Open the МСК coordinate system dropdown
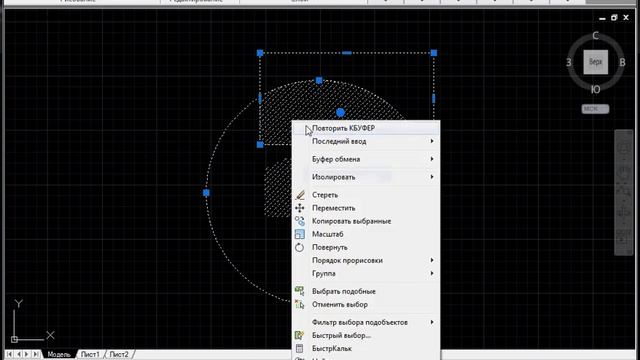 click(595, 109)
